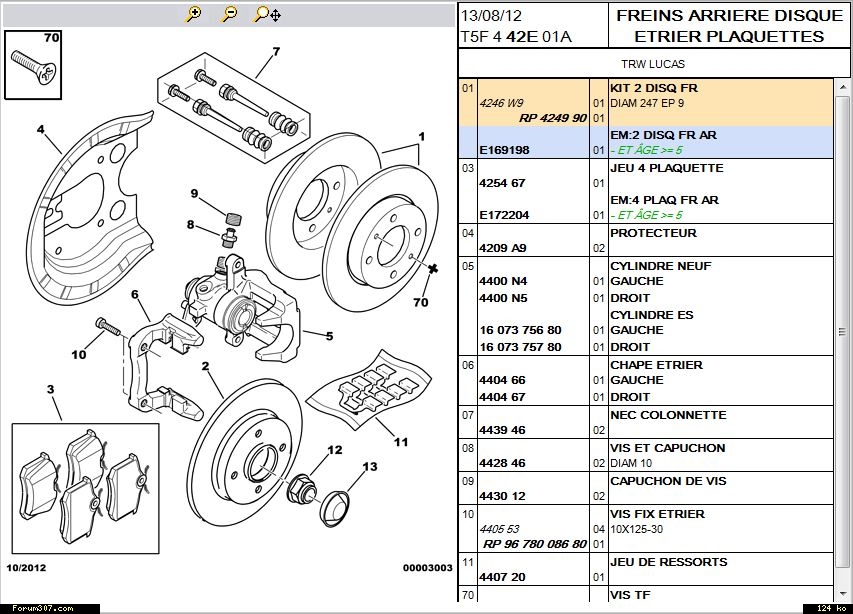853x614 pixels.
Task: Click part number 4254 67
Action: pyautogui.click(x=502, y=184)
